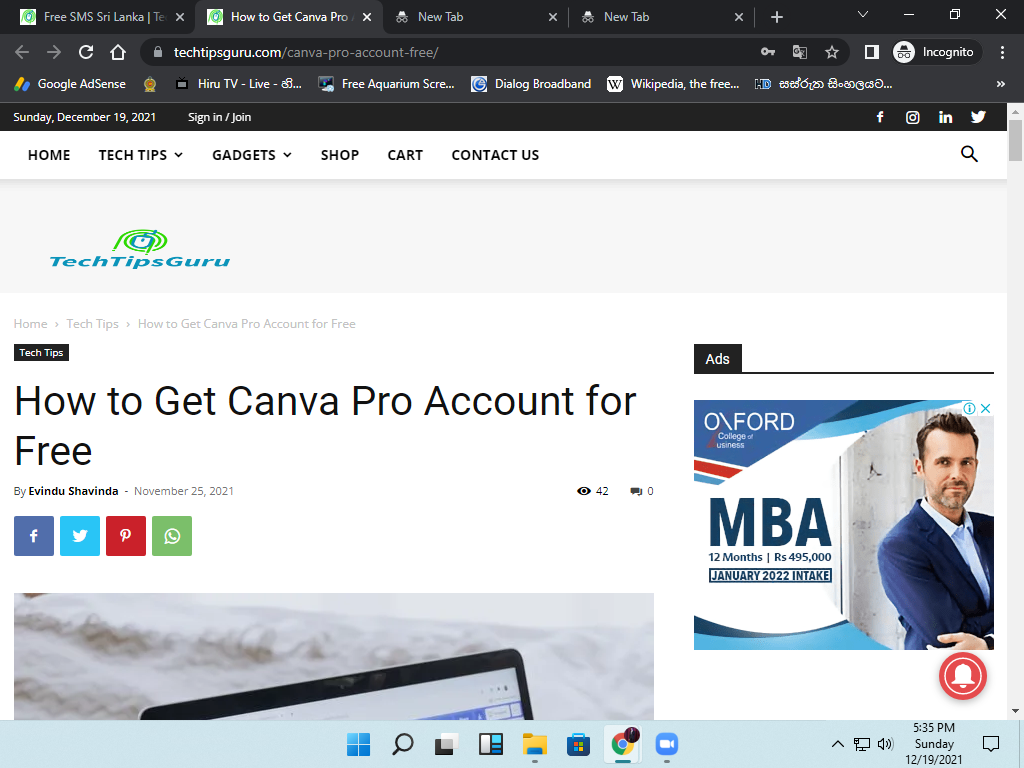Screen dimensions: 1024x768
Task: Open author Evindu Shavinda link
Action: pos(73,491)
